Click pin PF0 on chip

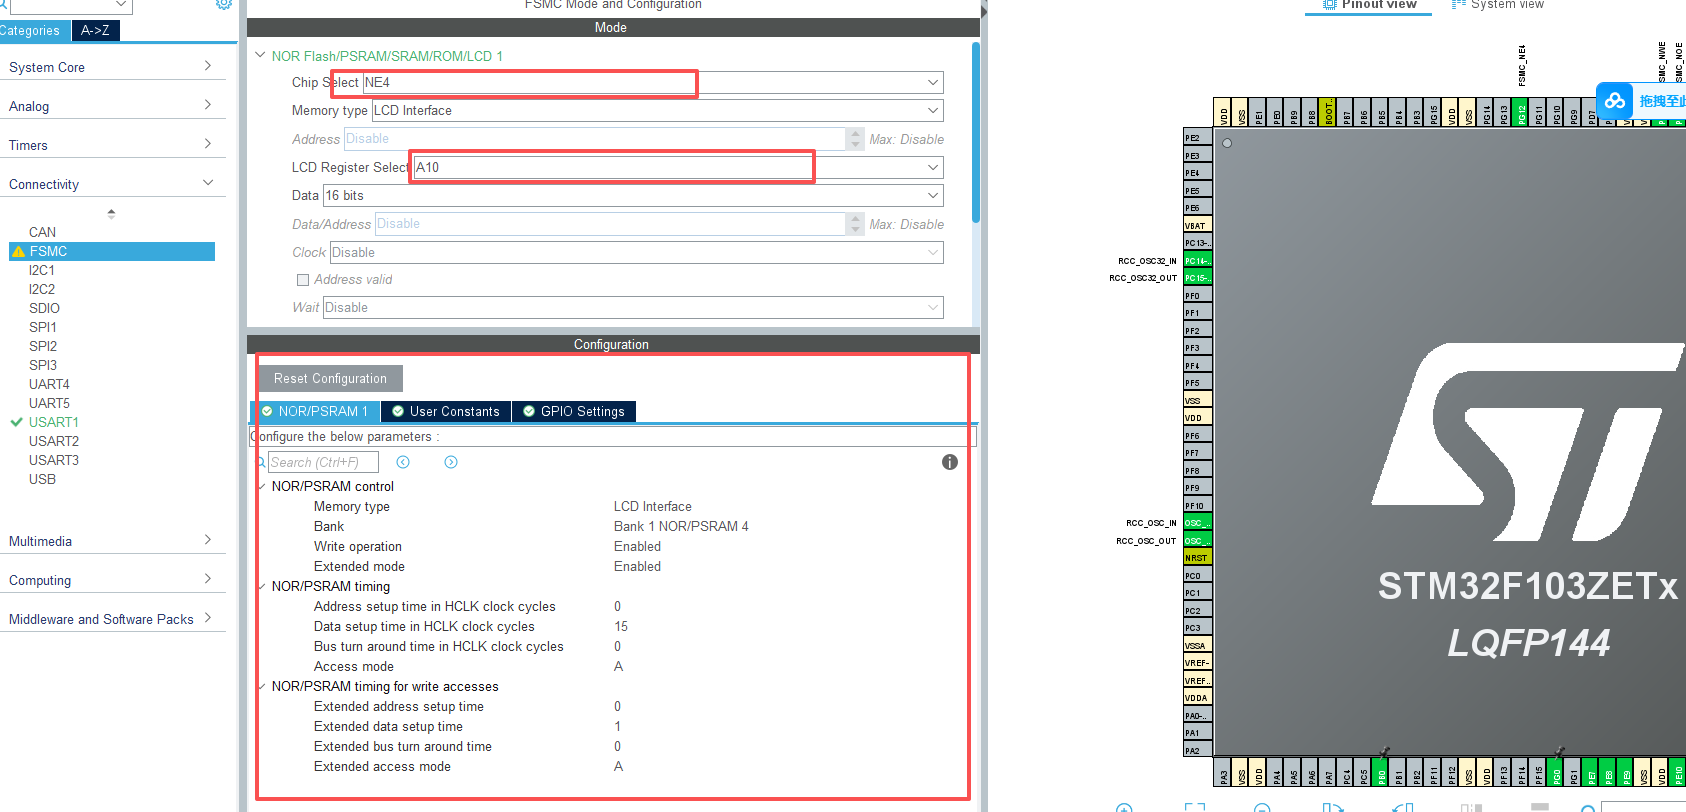click(x=1197, y=296)
